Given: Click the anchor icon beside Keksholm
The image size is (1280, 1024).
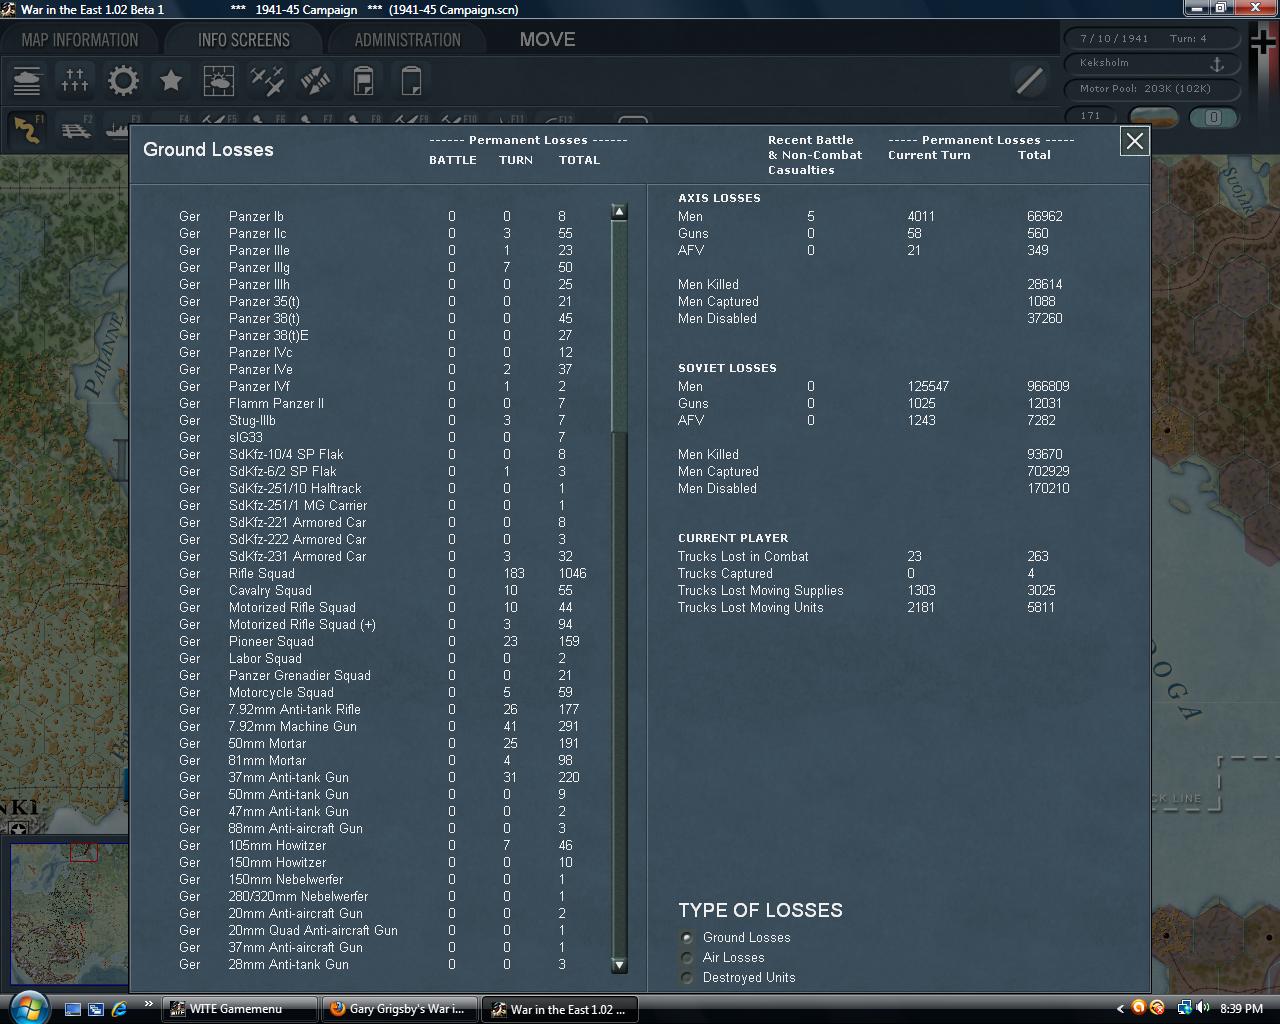Looking at the screenshot, I should pos(1218,63).
